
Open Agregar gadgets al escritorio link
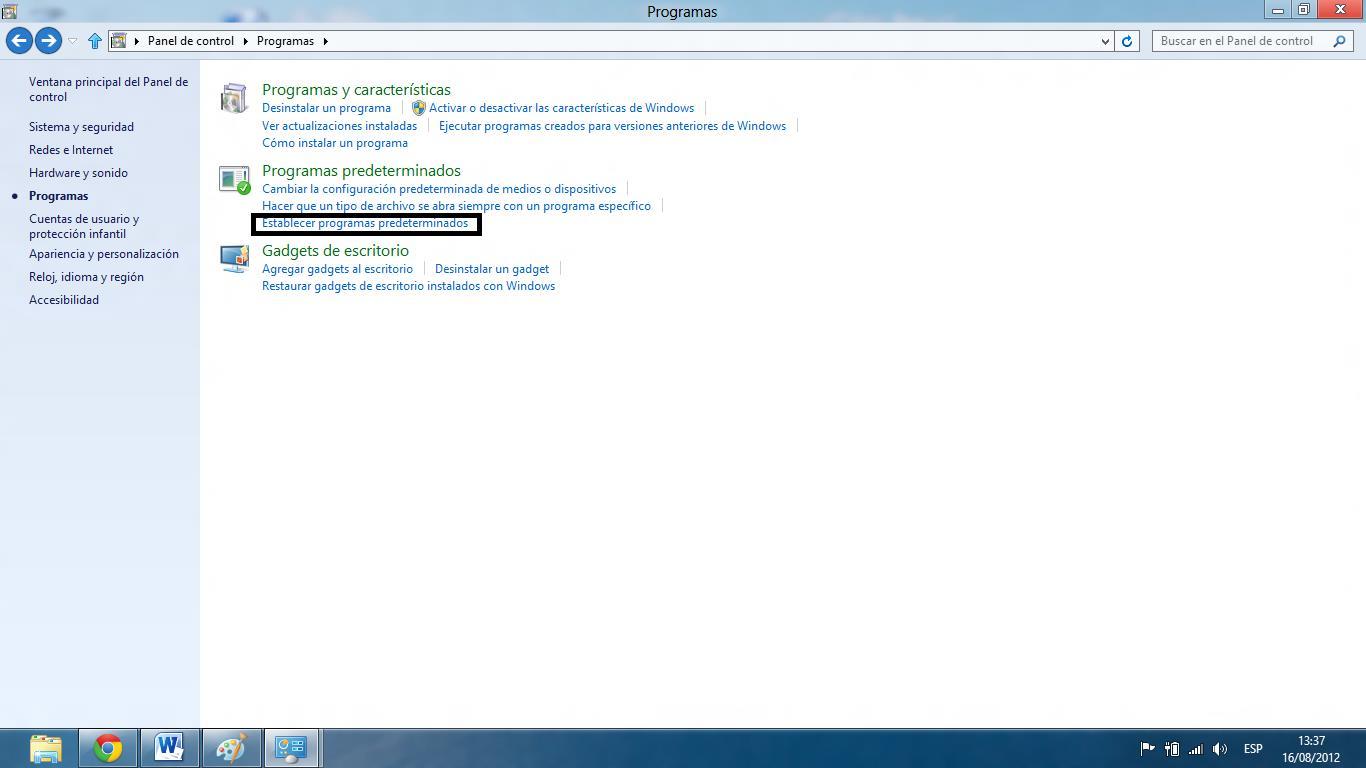coord(337,269)
